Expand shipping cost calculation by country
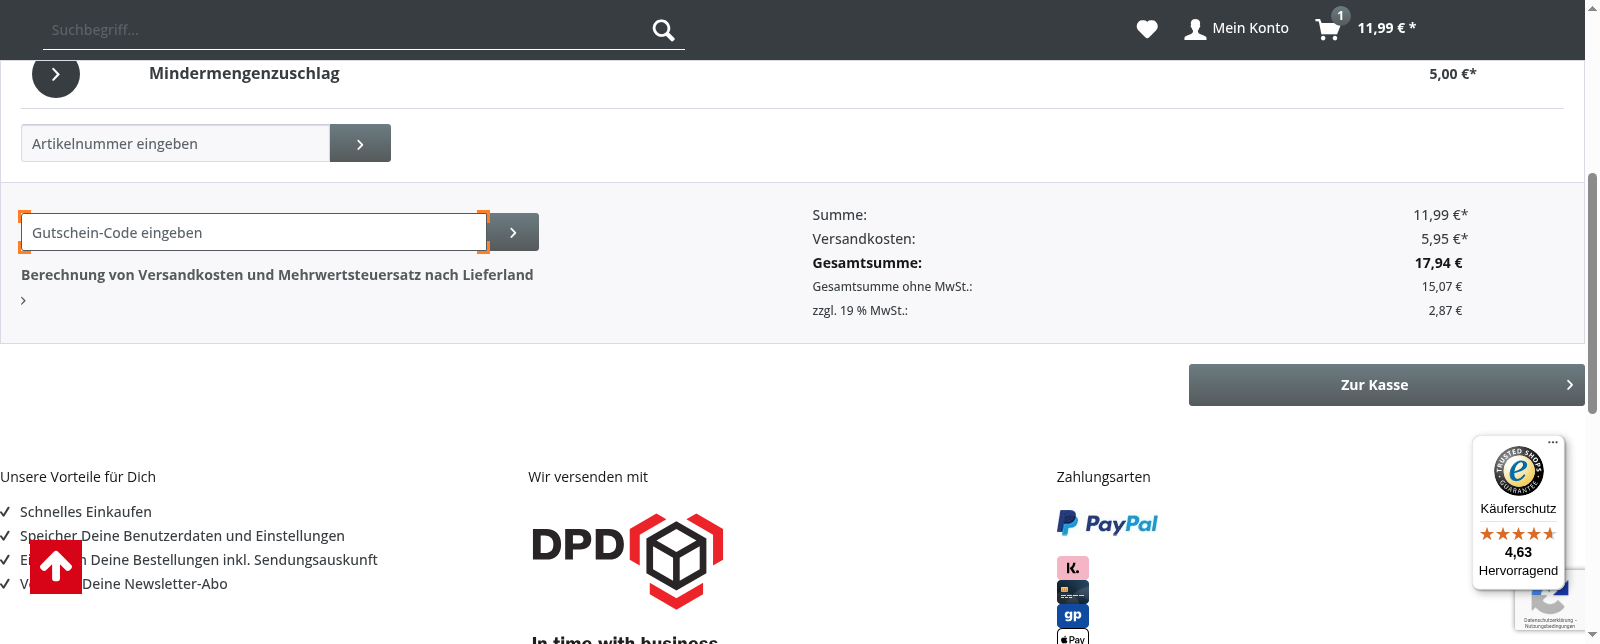 24,300
